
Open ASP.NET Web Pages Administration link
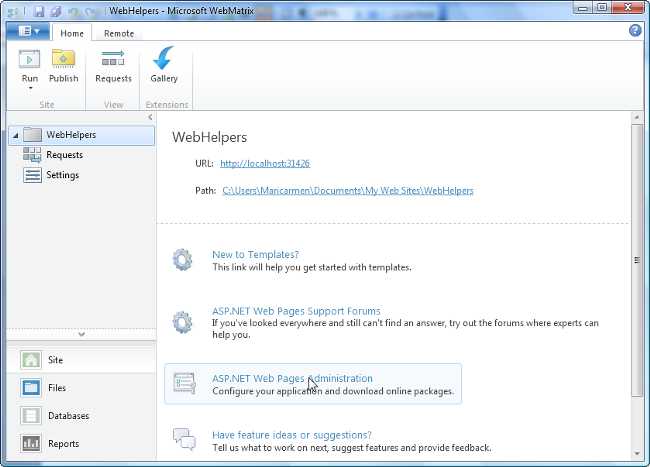coord(292,379)
